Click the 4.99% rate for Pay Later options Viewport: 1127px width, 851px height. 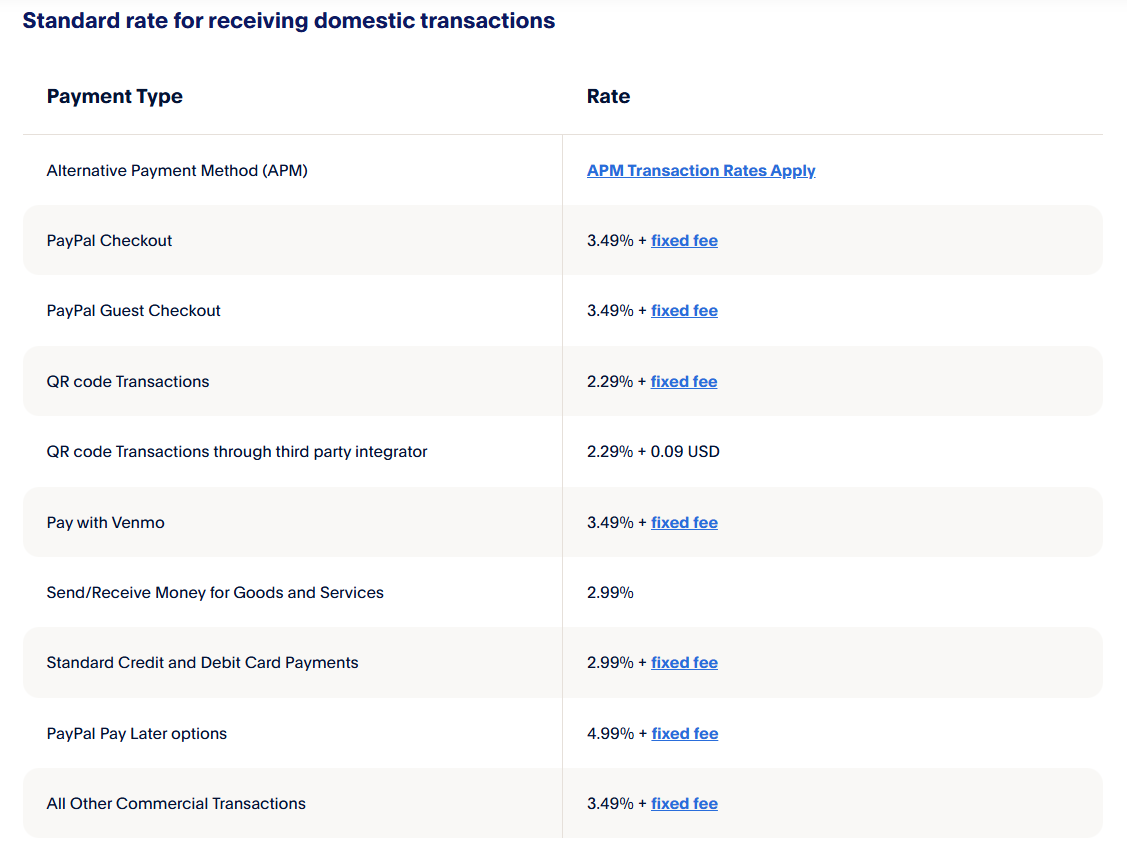[610, 734]
